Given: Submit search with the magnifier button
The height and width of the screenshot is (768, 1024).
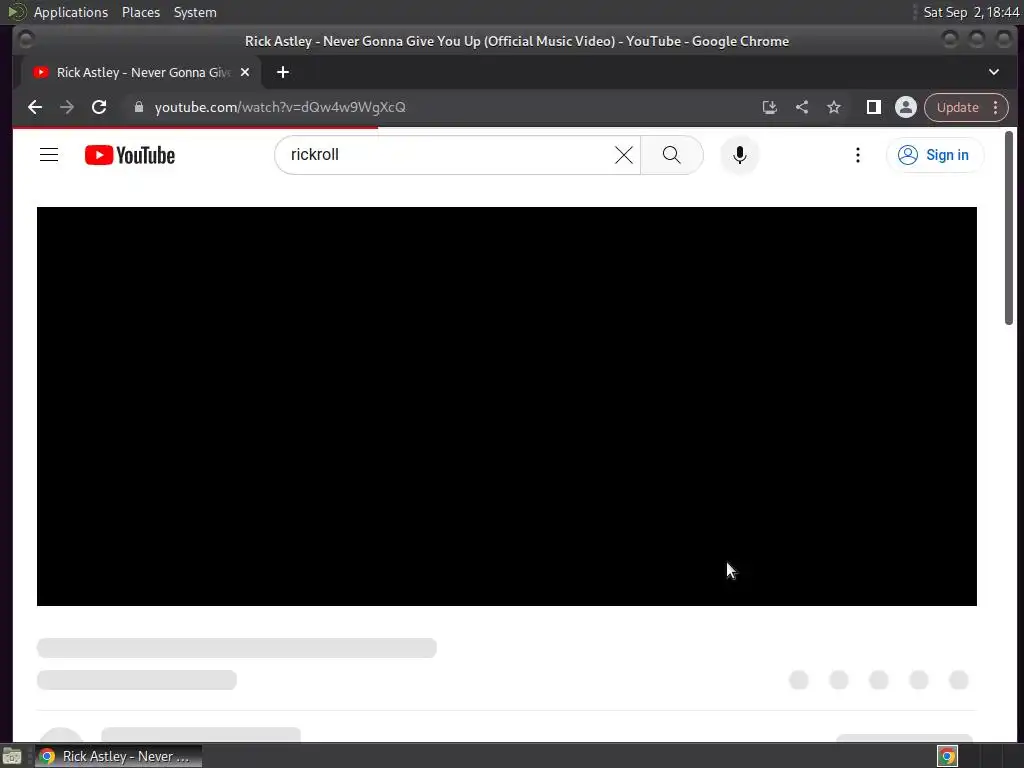Looking at the screenshot, I should 671,155.
